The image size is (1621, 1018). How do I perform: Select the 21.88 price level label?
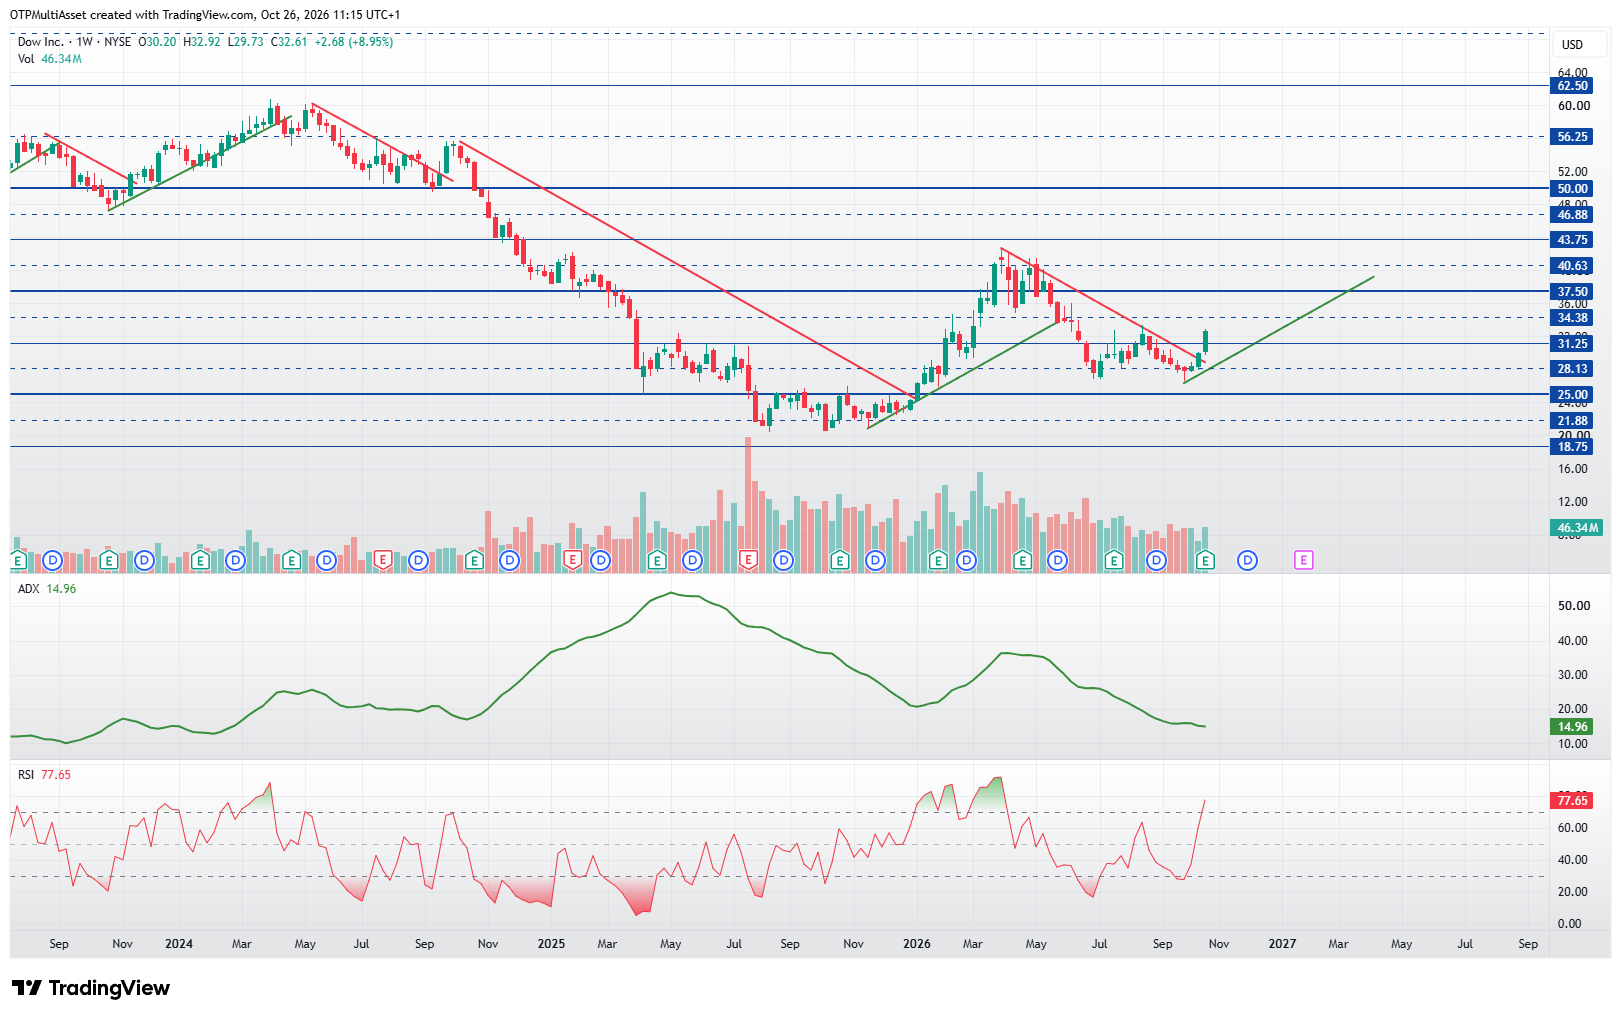click(x=1572, y=421)
